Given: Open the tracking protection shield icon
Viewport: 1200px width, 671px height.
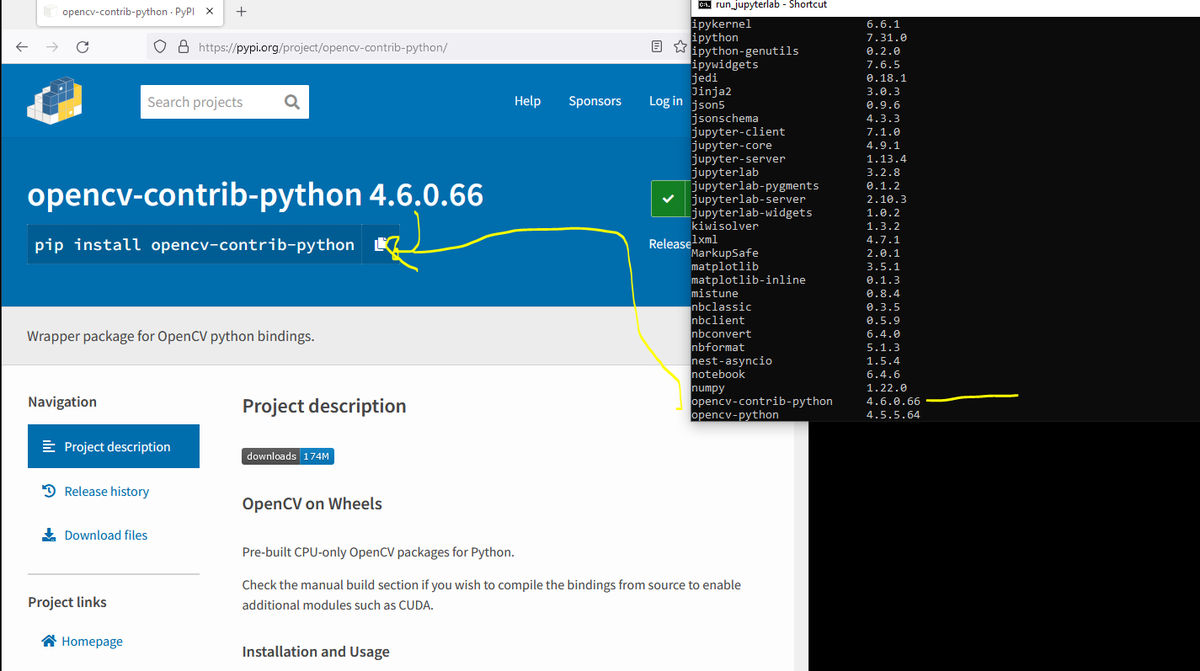Looking at the screenshot, I should click(x=160, y=47).
